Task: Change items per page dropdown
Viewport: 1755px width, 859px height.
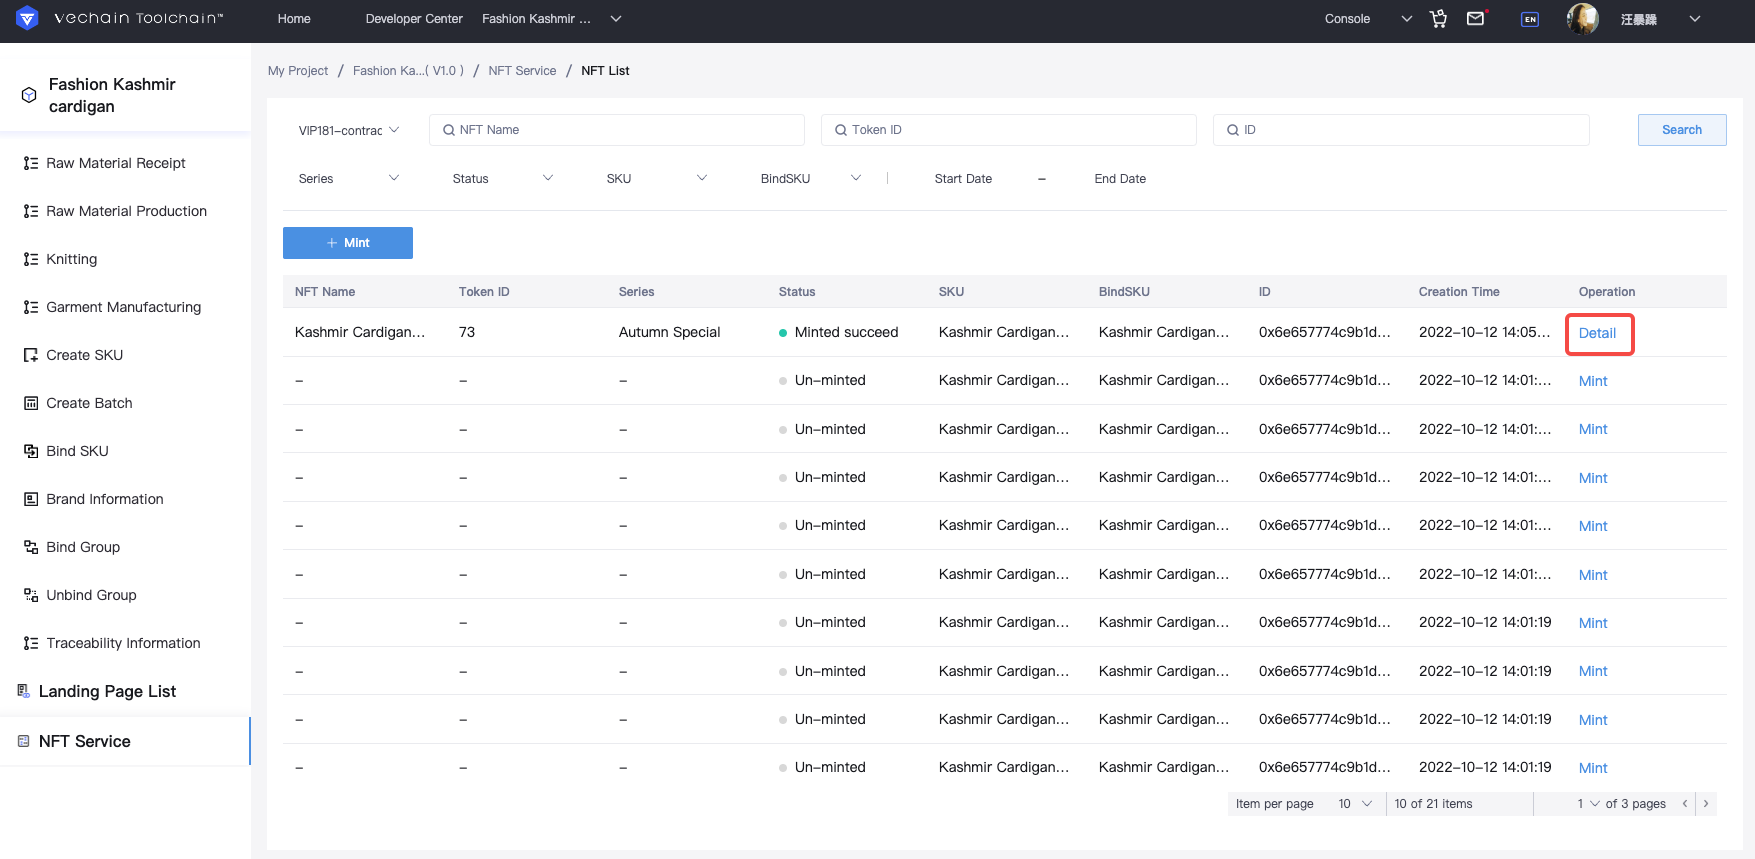Action: (x=1355, y=804)
